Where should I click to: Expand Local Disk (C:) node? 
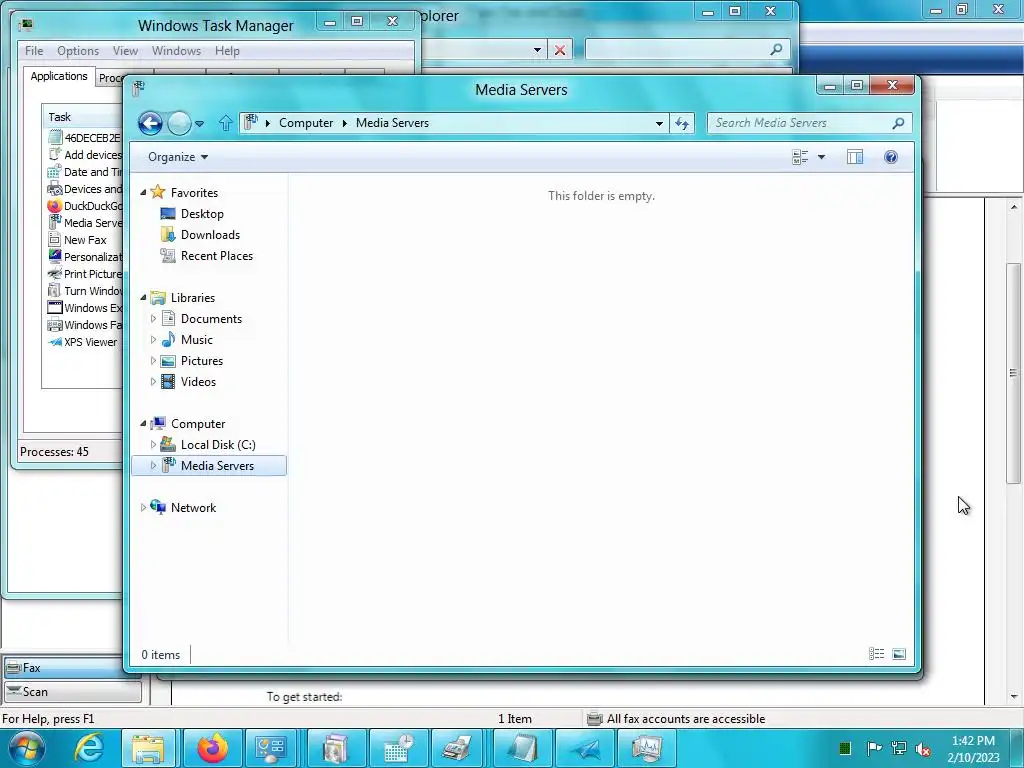153,445
